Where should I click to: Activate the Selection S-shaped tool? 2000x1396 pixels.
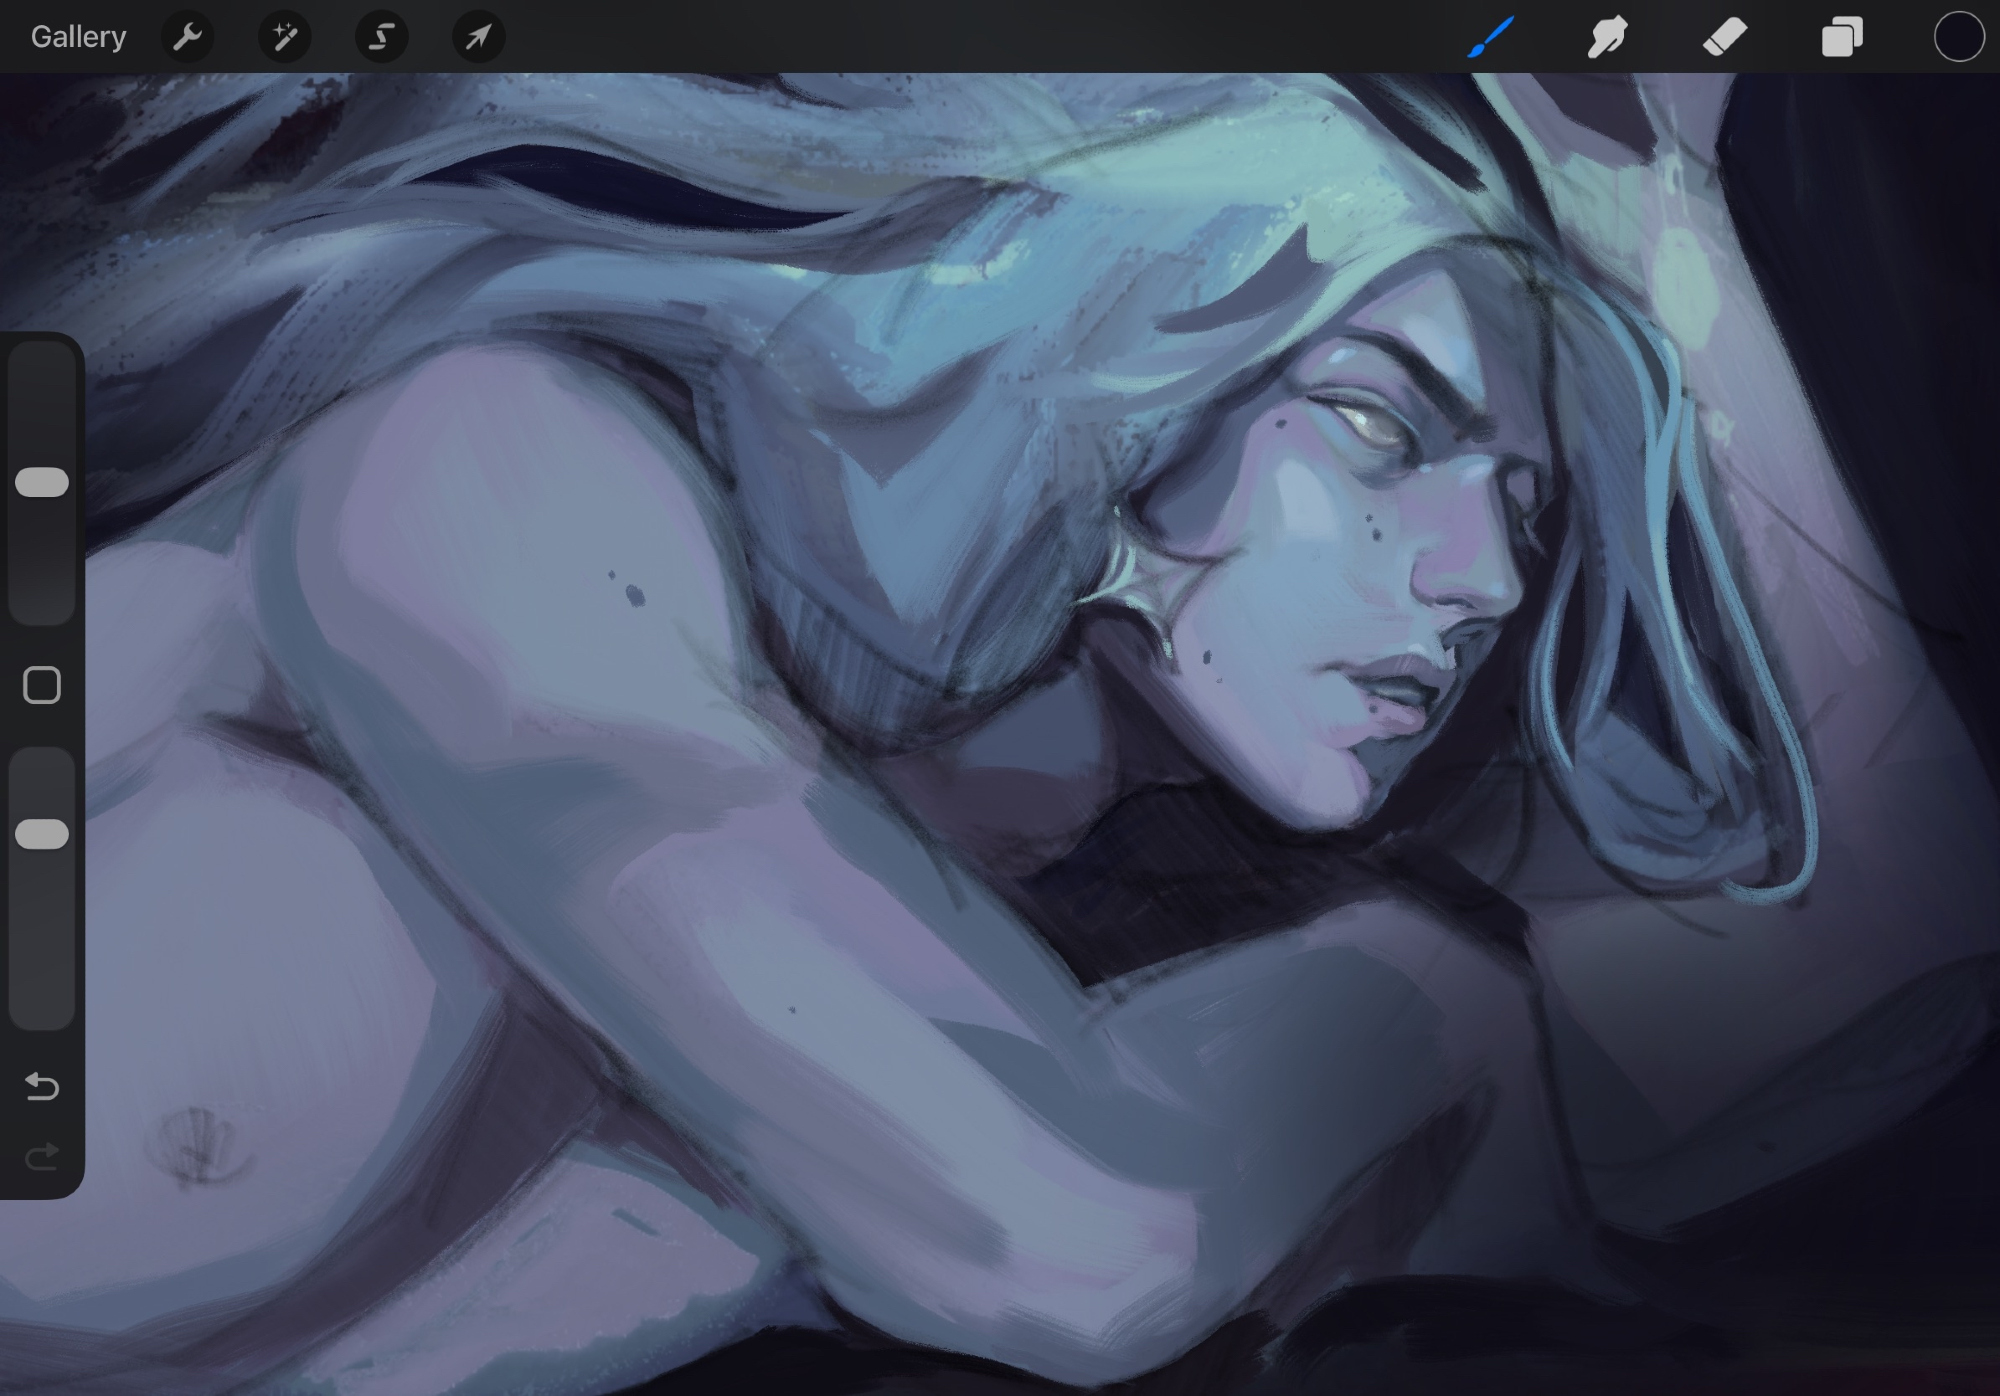pyautogui.click(x=381, y=37)
